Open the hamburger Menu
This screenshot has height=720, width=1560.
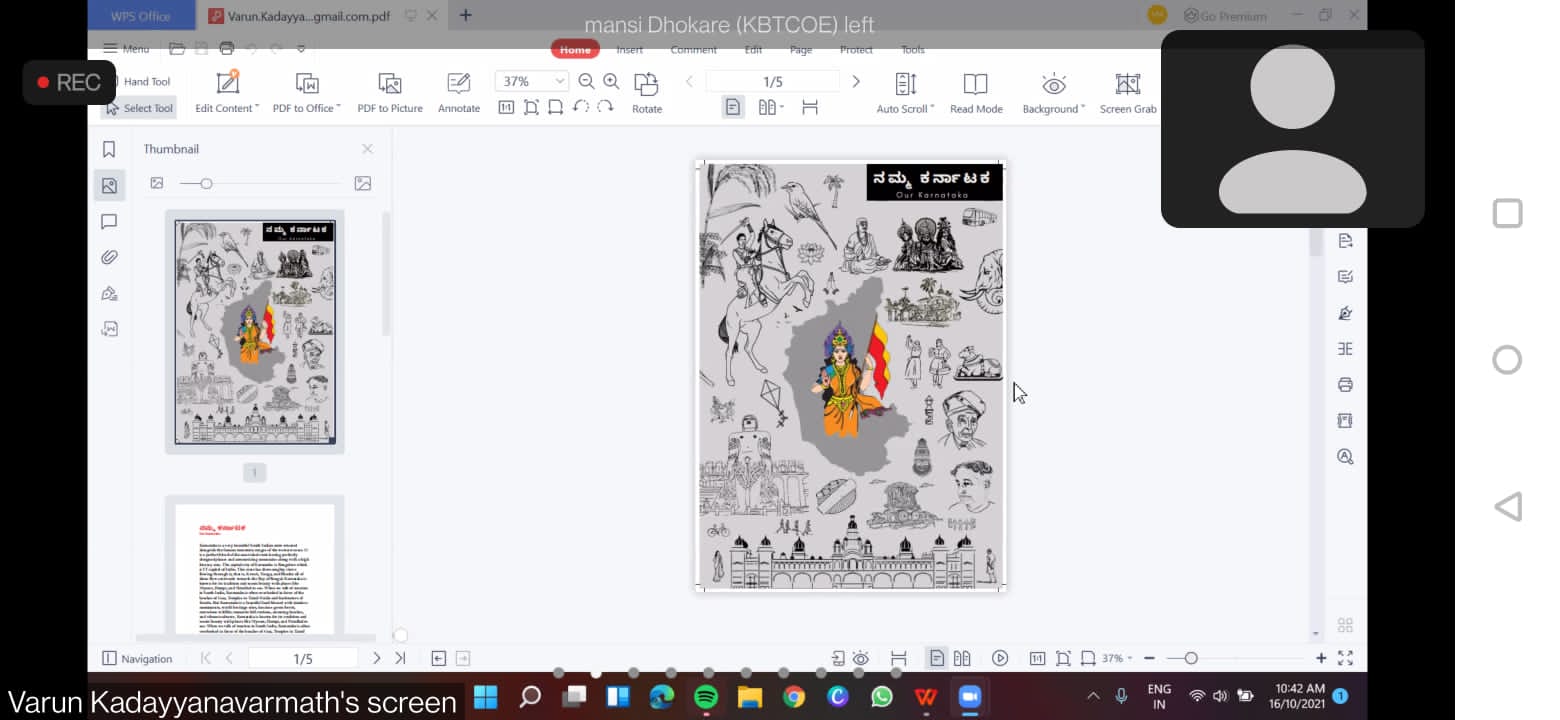126,48
